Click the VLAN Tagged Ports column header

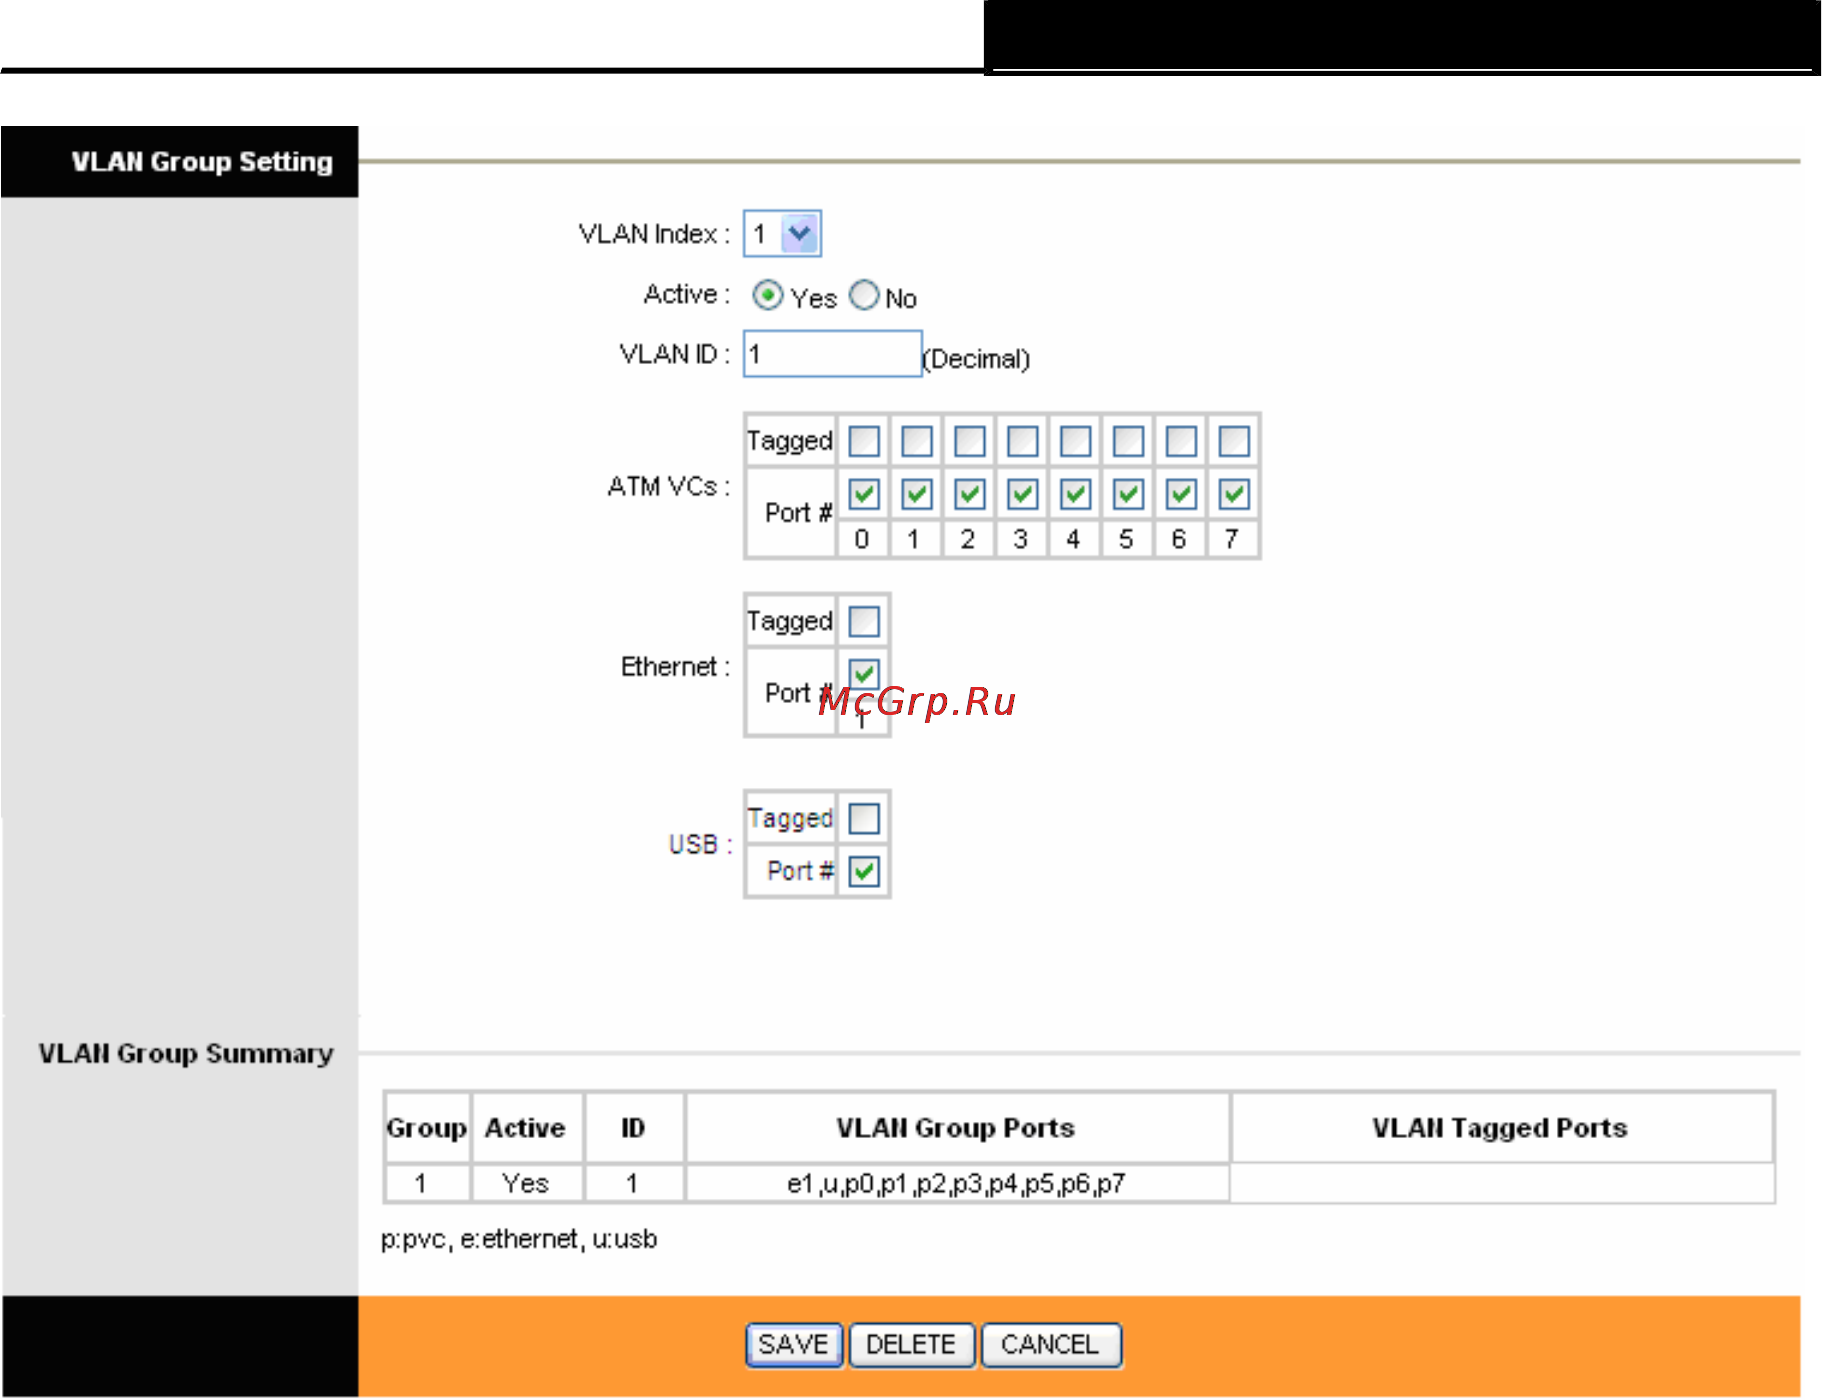1501,1128
